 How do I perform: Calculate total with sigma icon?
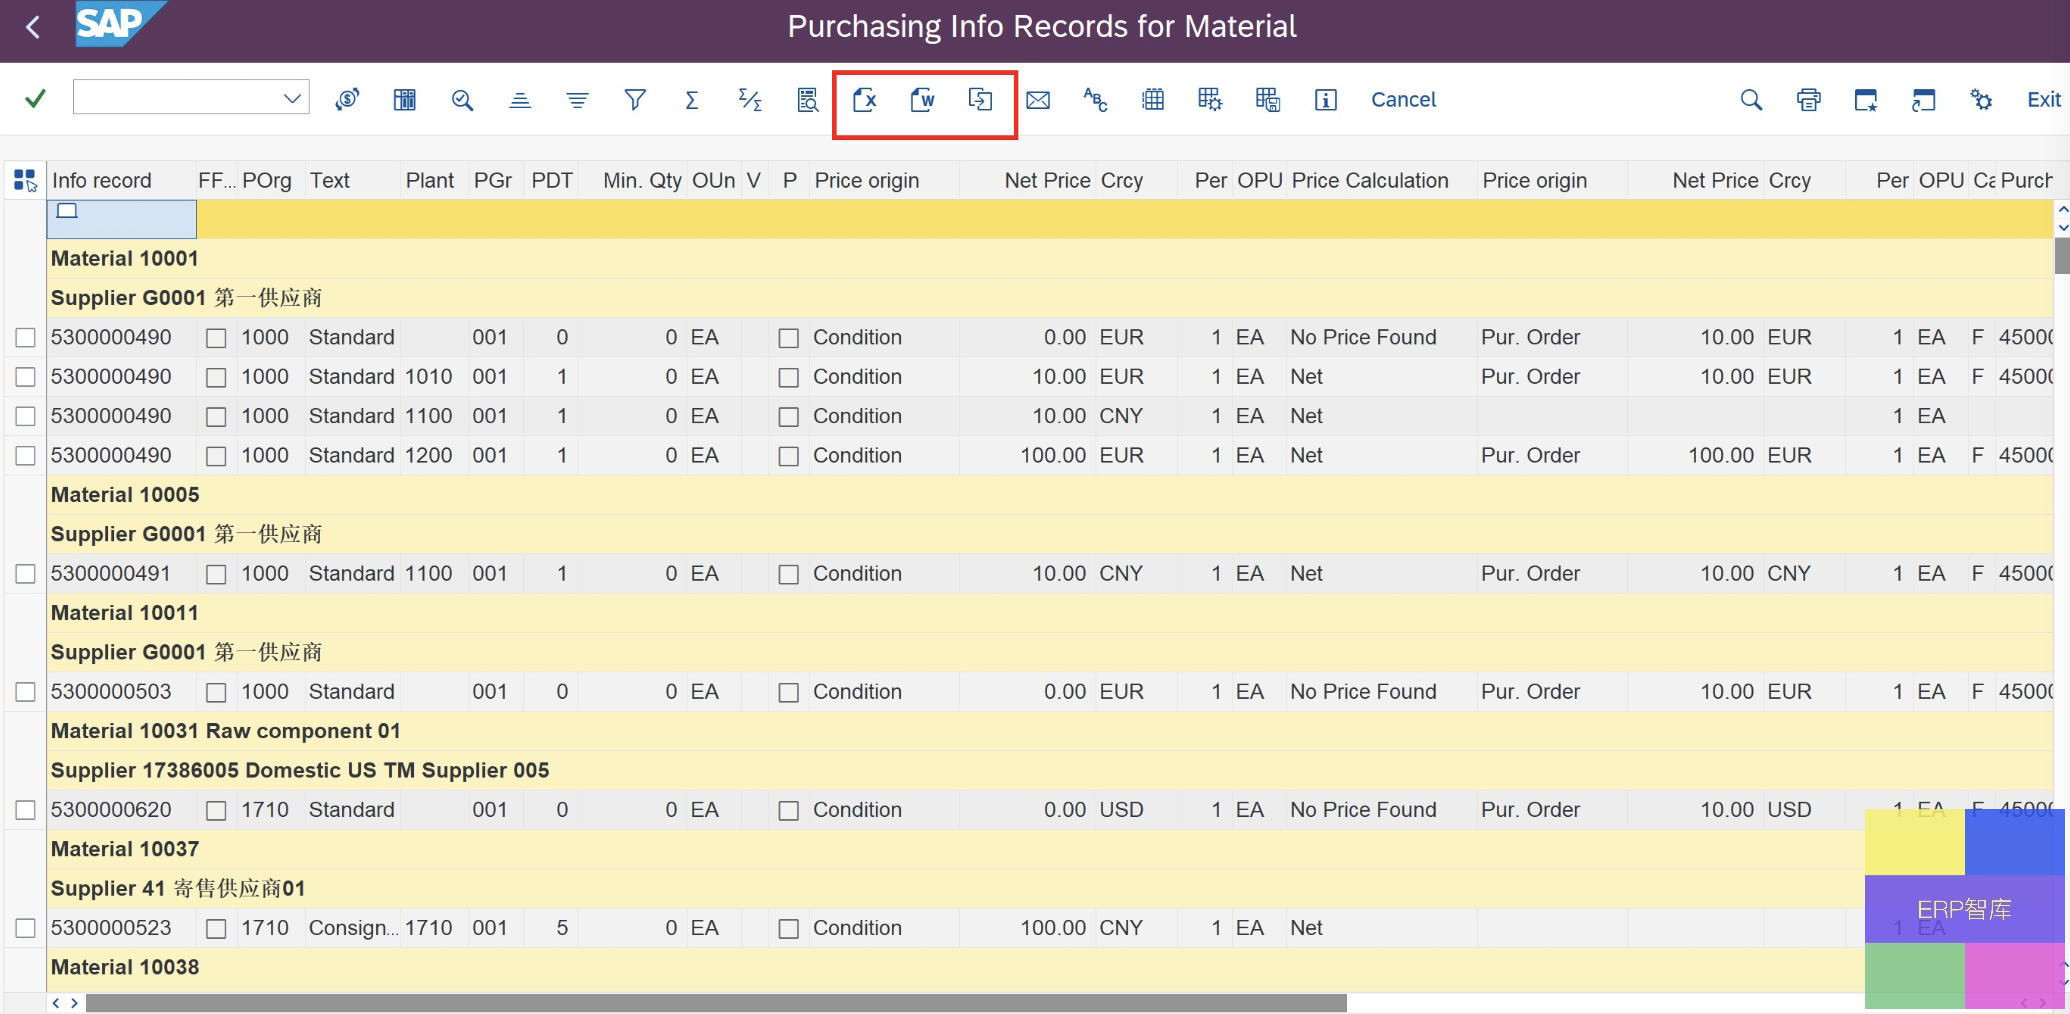point(692,99)
